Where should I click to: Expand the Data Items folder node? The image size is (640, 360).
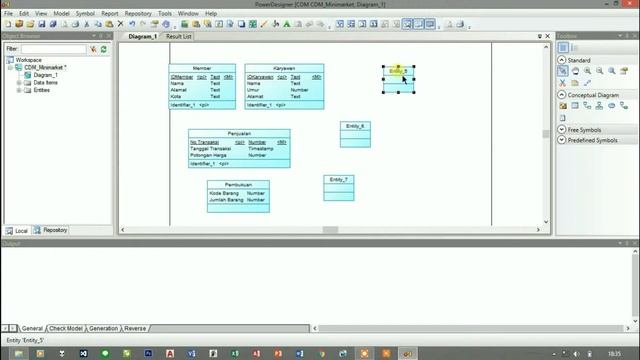pyautogui.click(x=19, y=82)
